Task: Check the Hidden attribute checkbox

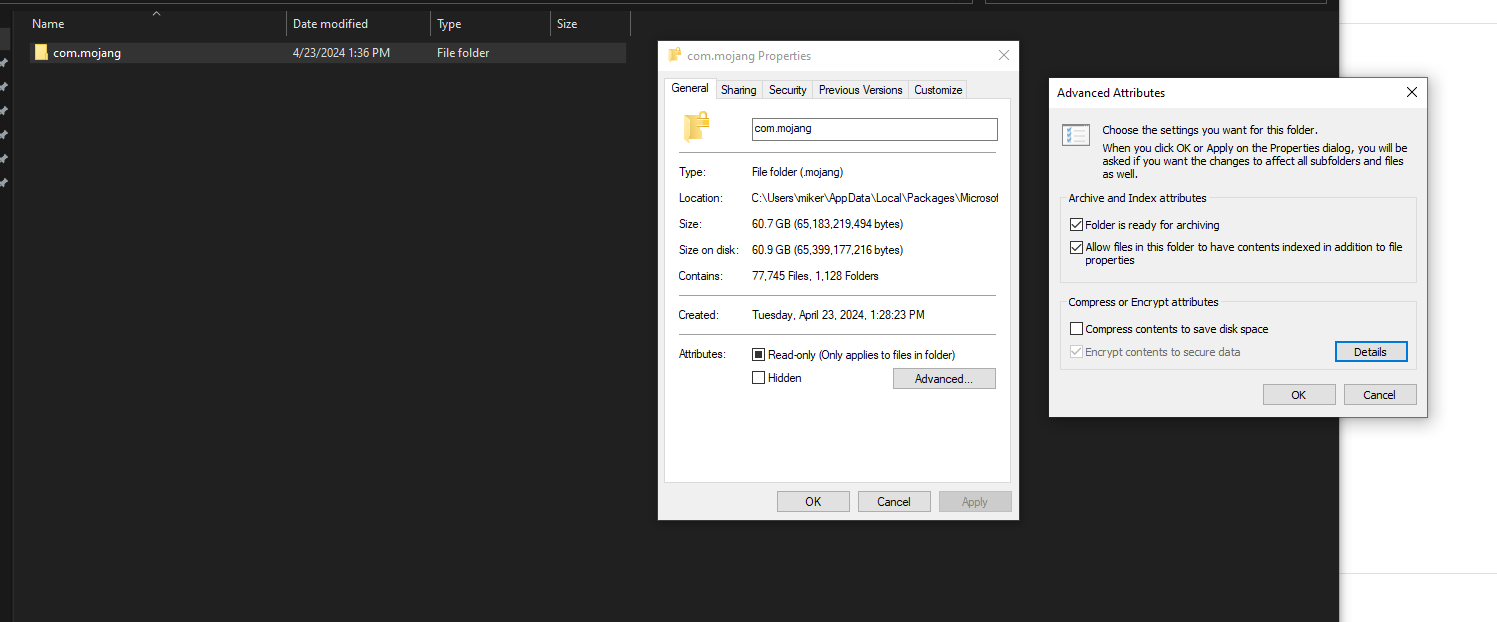Action: coord(758,378)
